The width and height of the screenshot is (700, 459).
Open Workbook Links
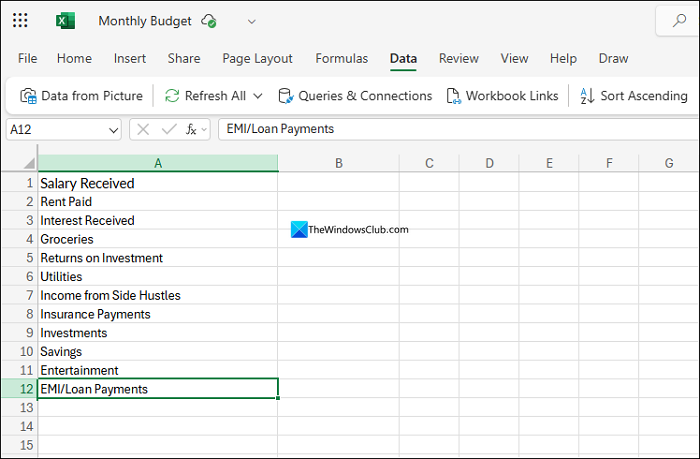(503, 96)
